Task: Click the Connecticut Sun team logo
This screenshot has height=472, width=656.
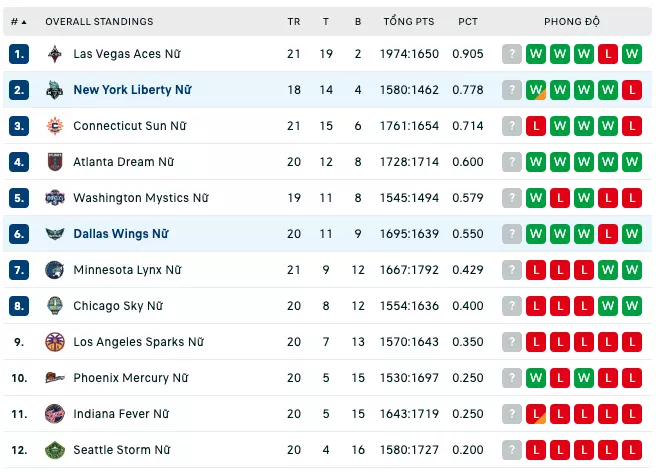Action: (x=55, y=126)
